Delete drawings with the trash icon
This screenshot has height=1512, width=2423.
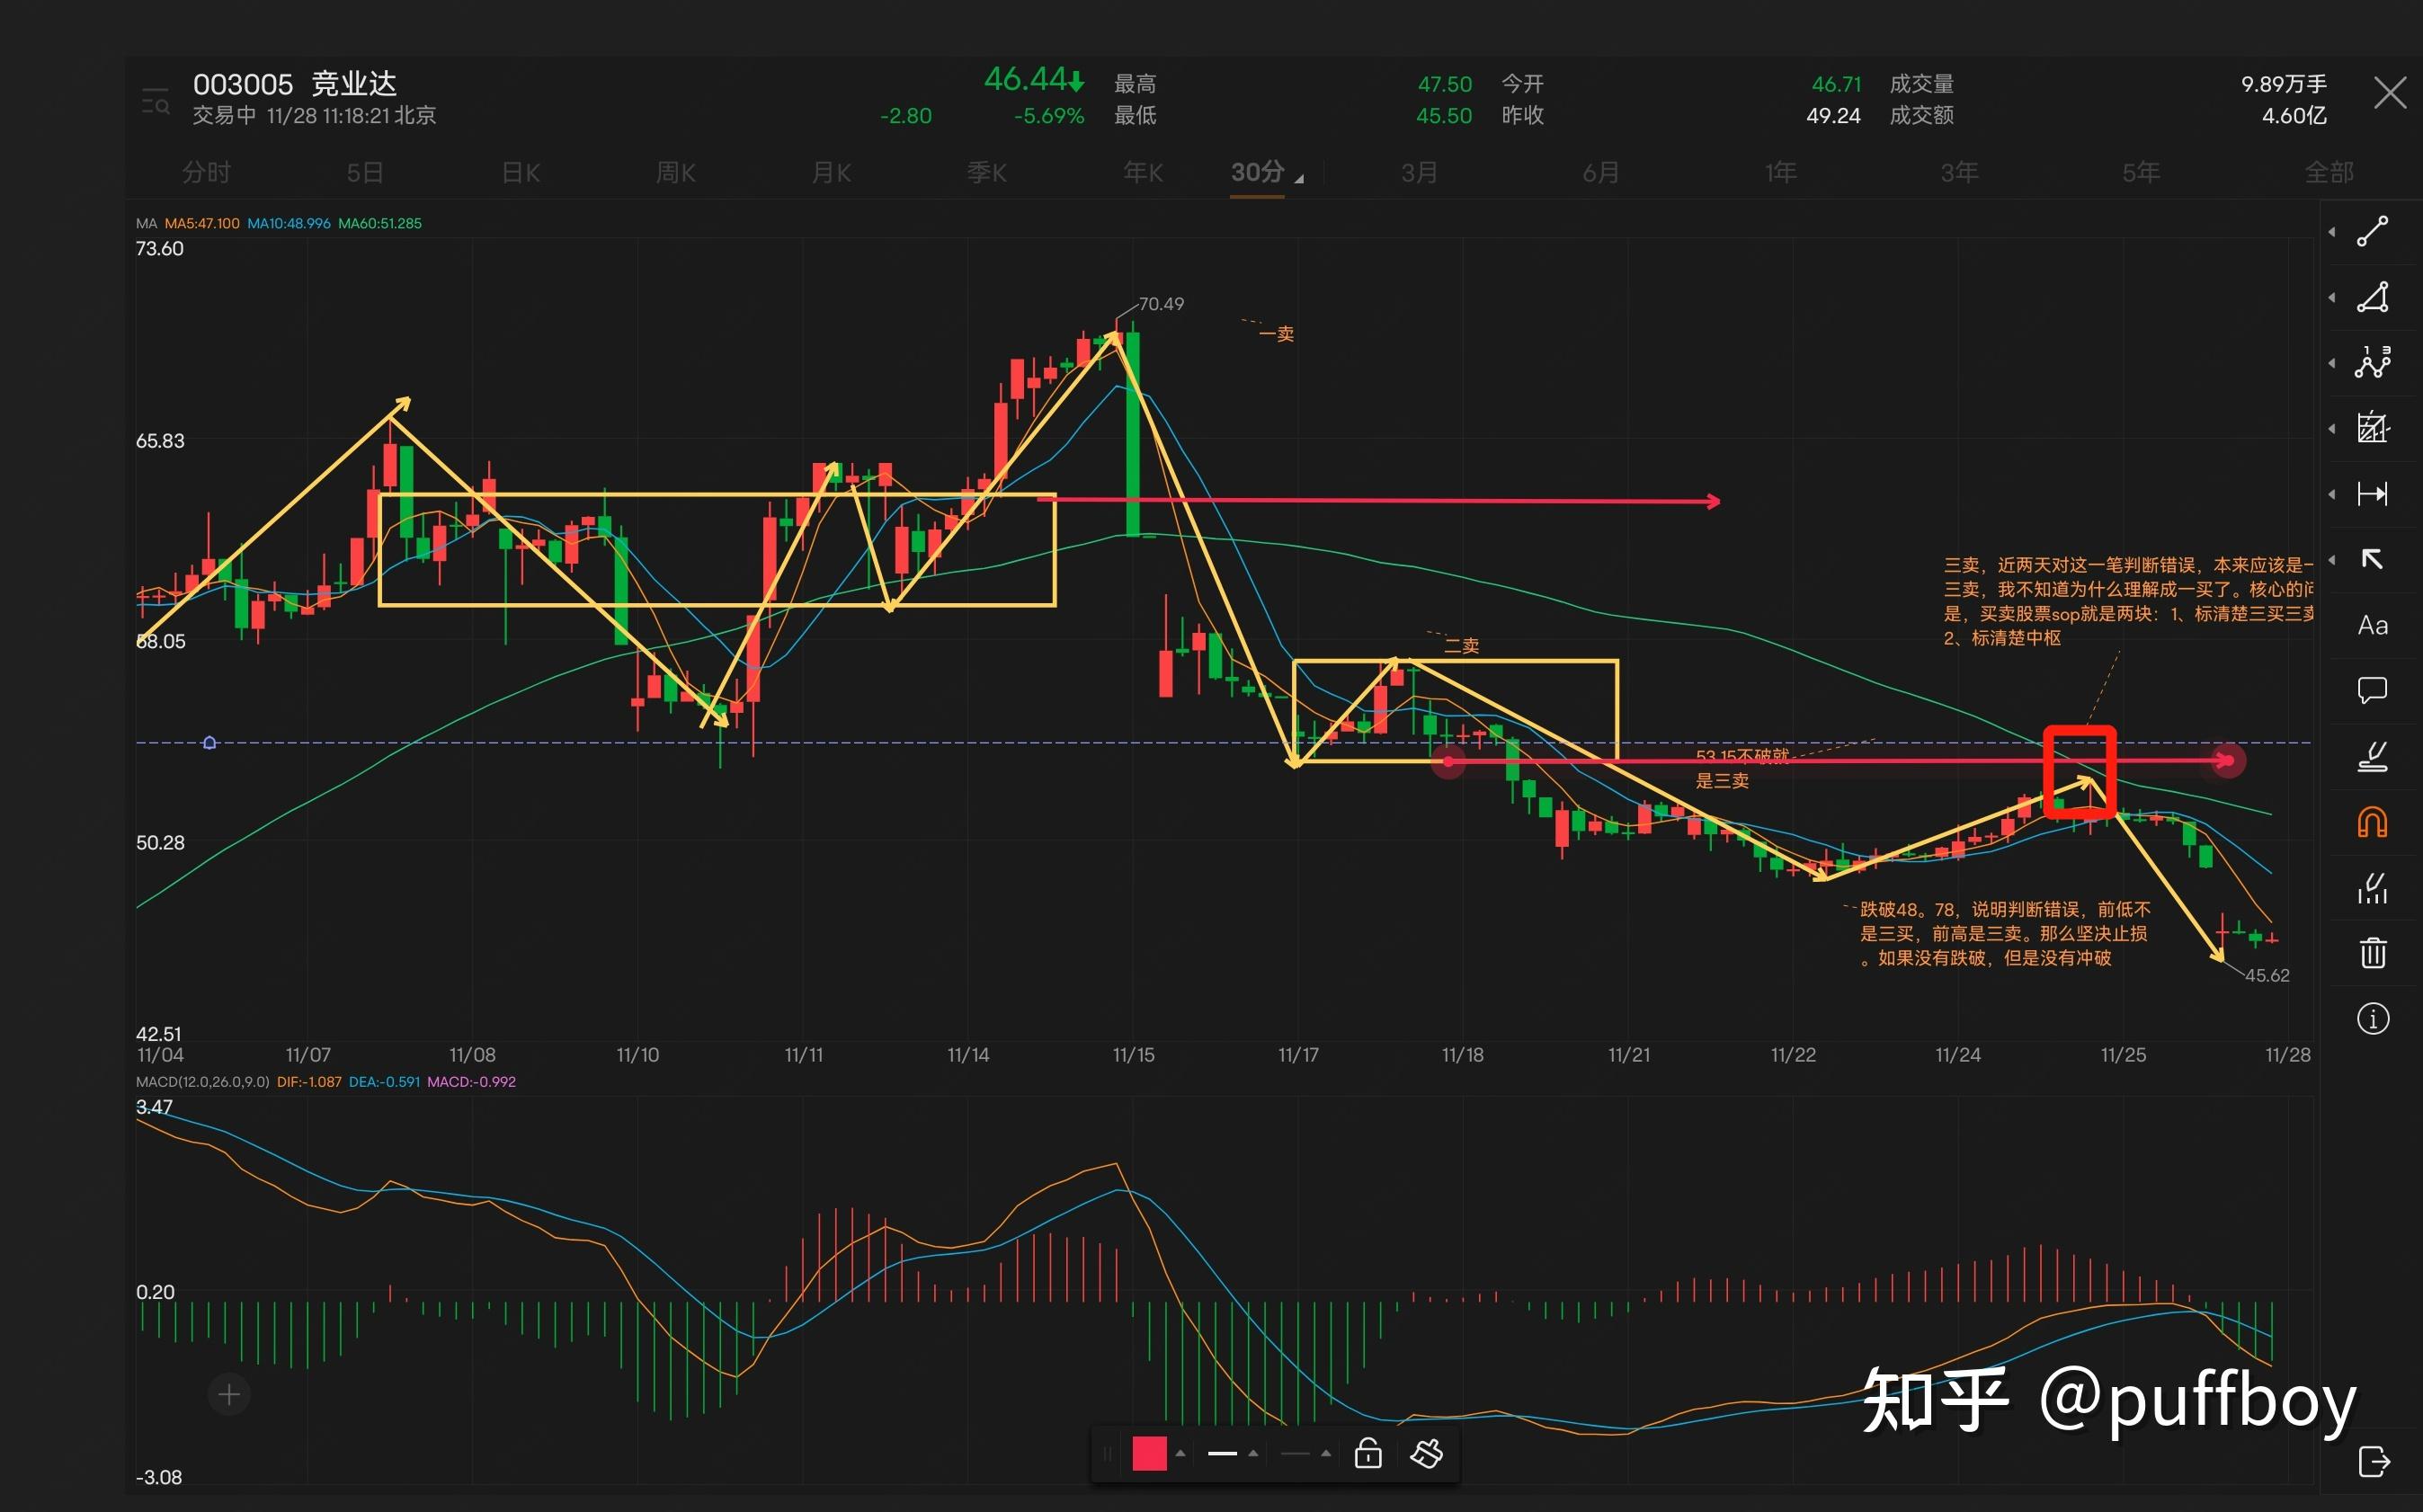tap(2372, 952)
